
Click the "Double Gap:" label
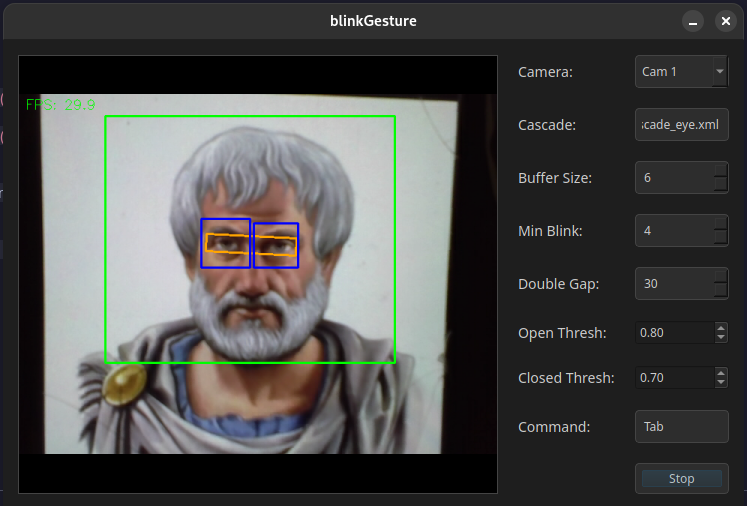pyautogui.click(x=558, y=284)
